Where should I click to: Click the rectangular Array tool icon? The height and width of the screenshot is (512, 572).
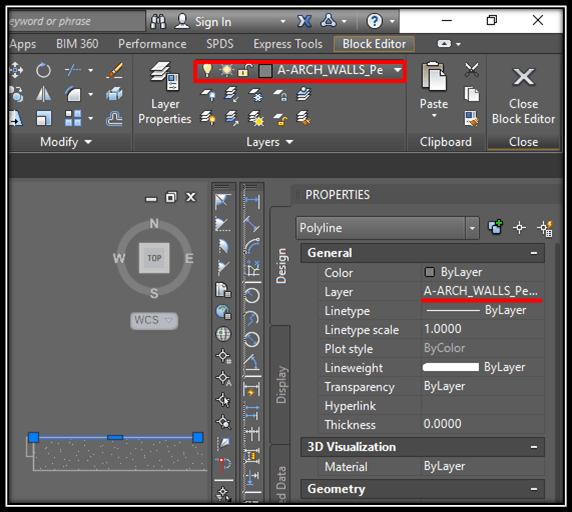click(x=73, y=118)
